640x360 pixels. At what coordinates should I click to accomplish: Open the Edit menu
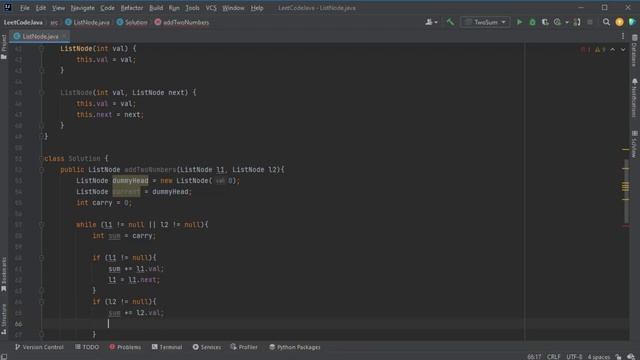[x=40, y=8]
